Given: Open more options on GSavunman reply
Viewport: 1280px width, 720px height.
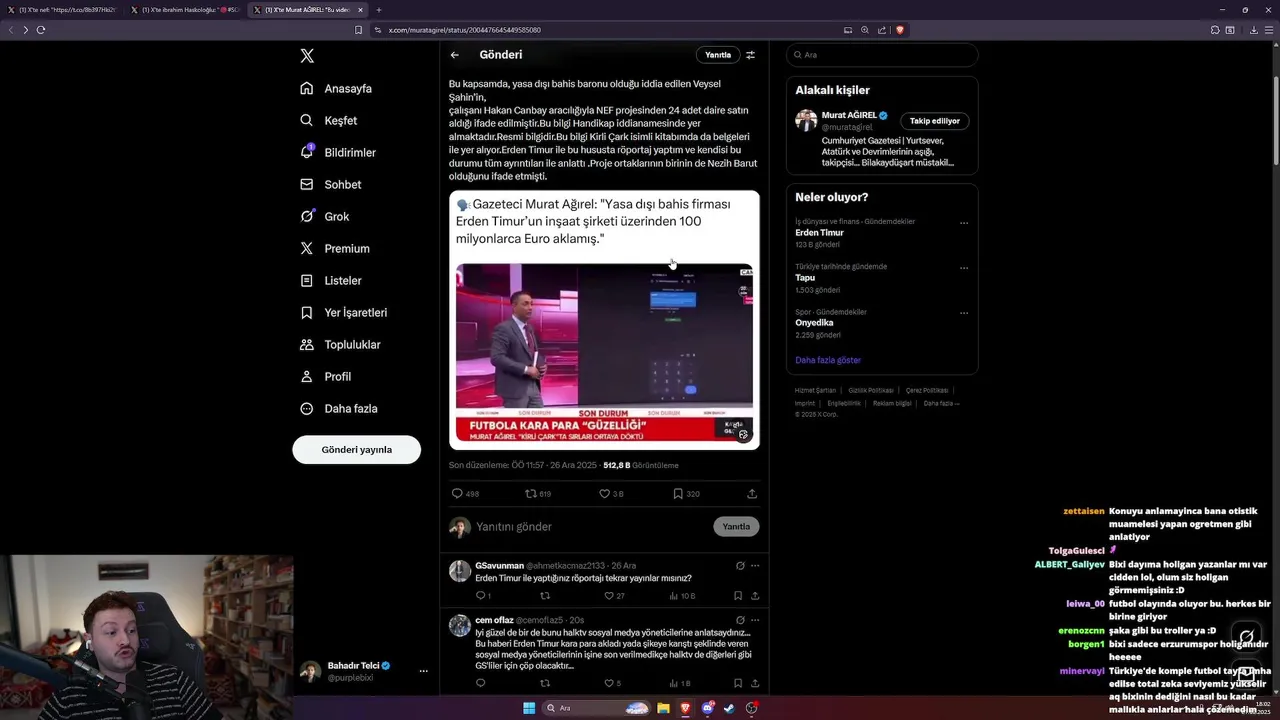Looking at the screenshot, I should click(755, 566).
